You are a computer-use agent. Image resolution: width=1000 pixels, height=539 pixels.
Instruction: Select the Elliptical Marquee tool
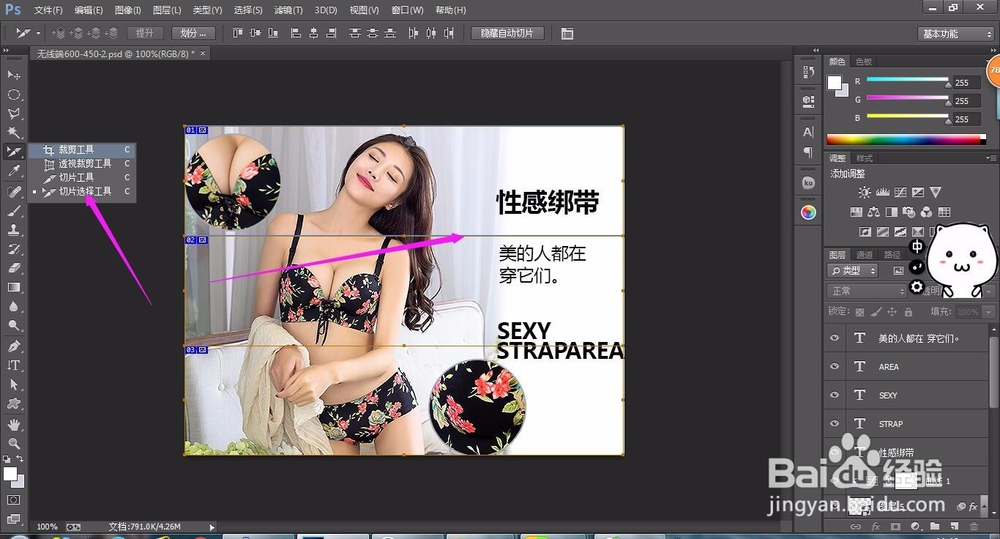[13, 94]
